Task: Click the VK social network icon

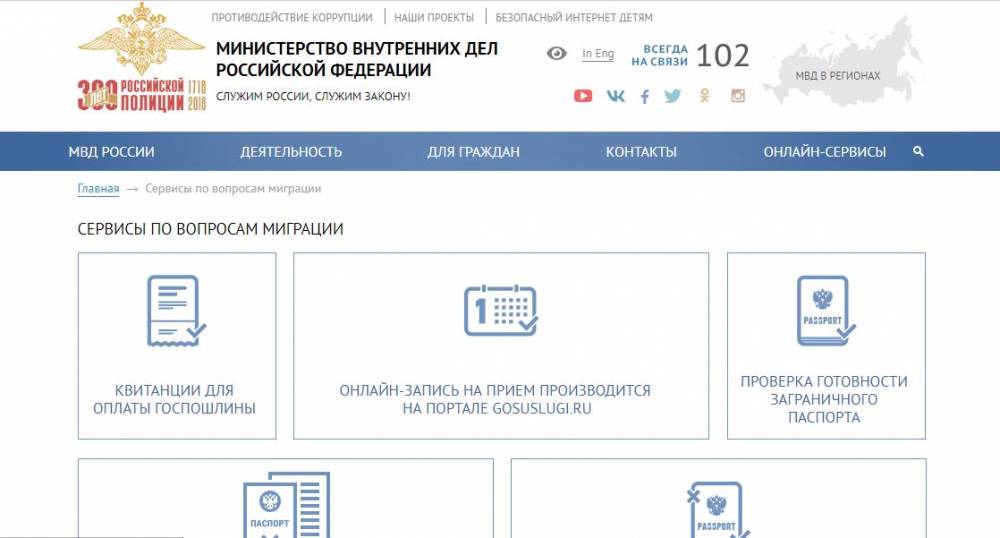Action: tap(615, 96)
